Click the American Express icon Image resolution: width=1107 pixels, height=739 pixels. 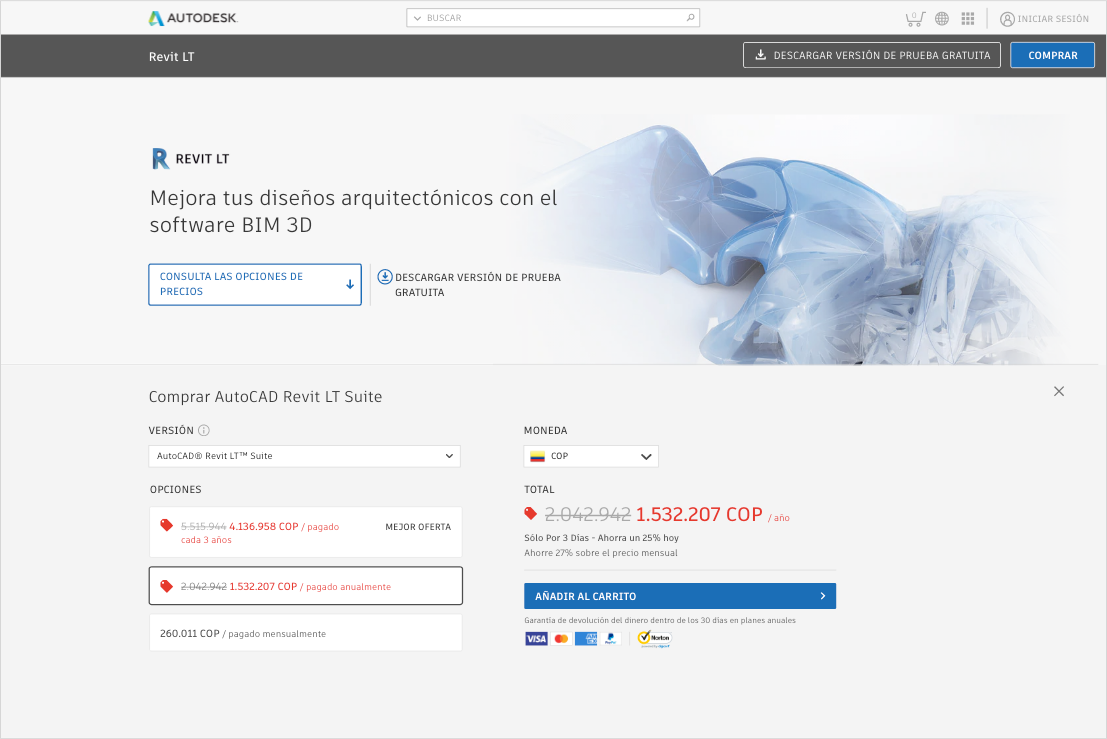pyautogui.click(x=586, y=639)
